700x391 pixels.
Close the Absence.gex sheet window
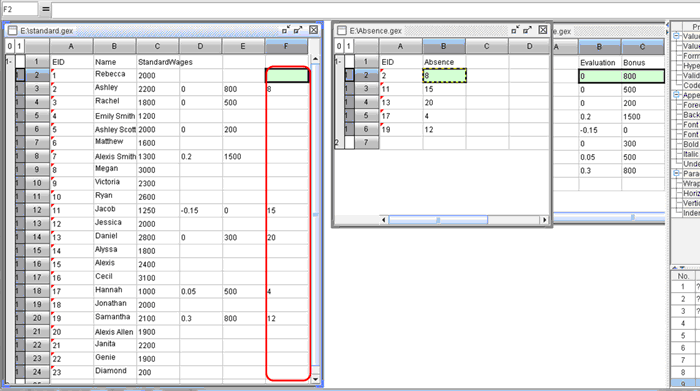pyautogui.click(x=543, y=30)
